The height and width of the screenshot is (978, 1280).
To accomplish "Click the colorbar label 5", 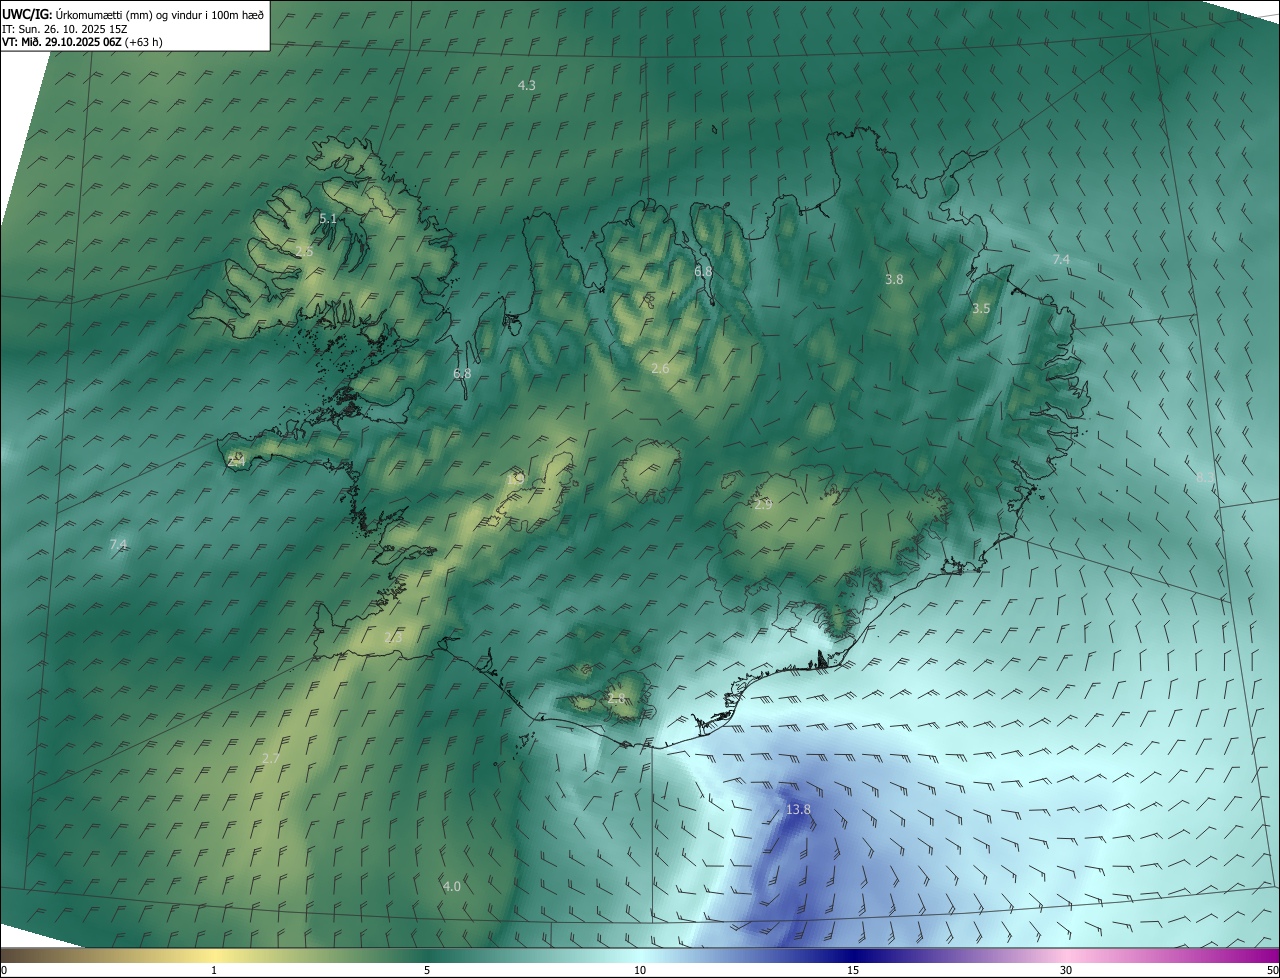I will [427, 970].
